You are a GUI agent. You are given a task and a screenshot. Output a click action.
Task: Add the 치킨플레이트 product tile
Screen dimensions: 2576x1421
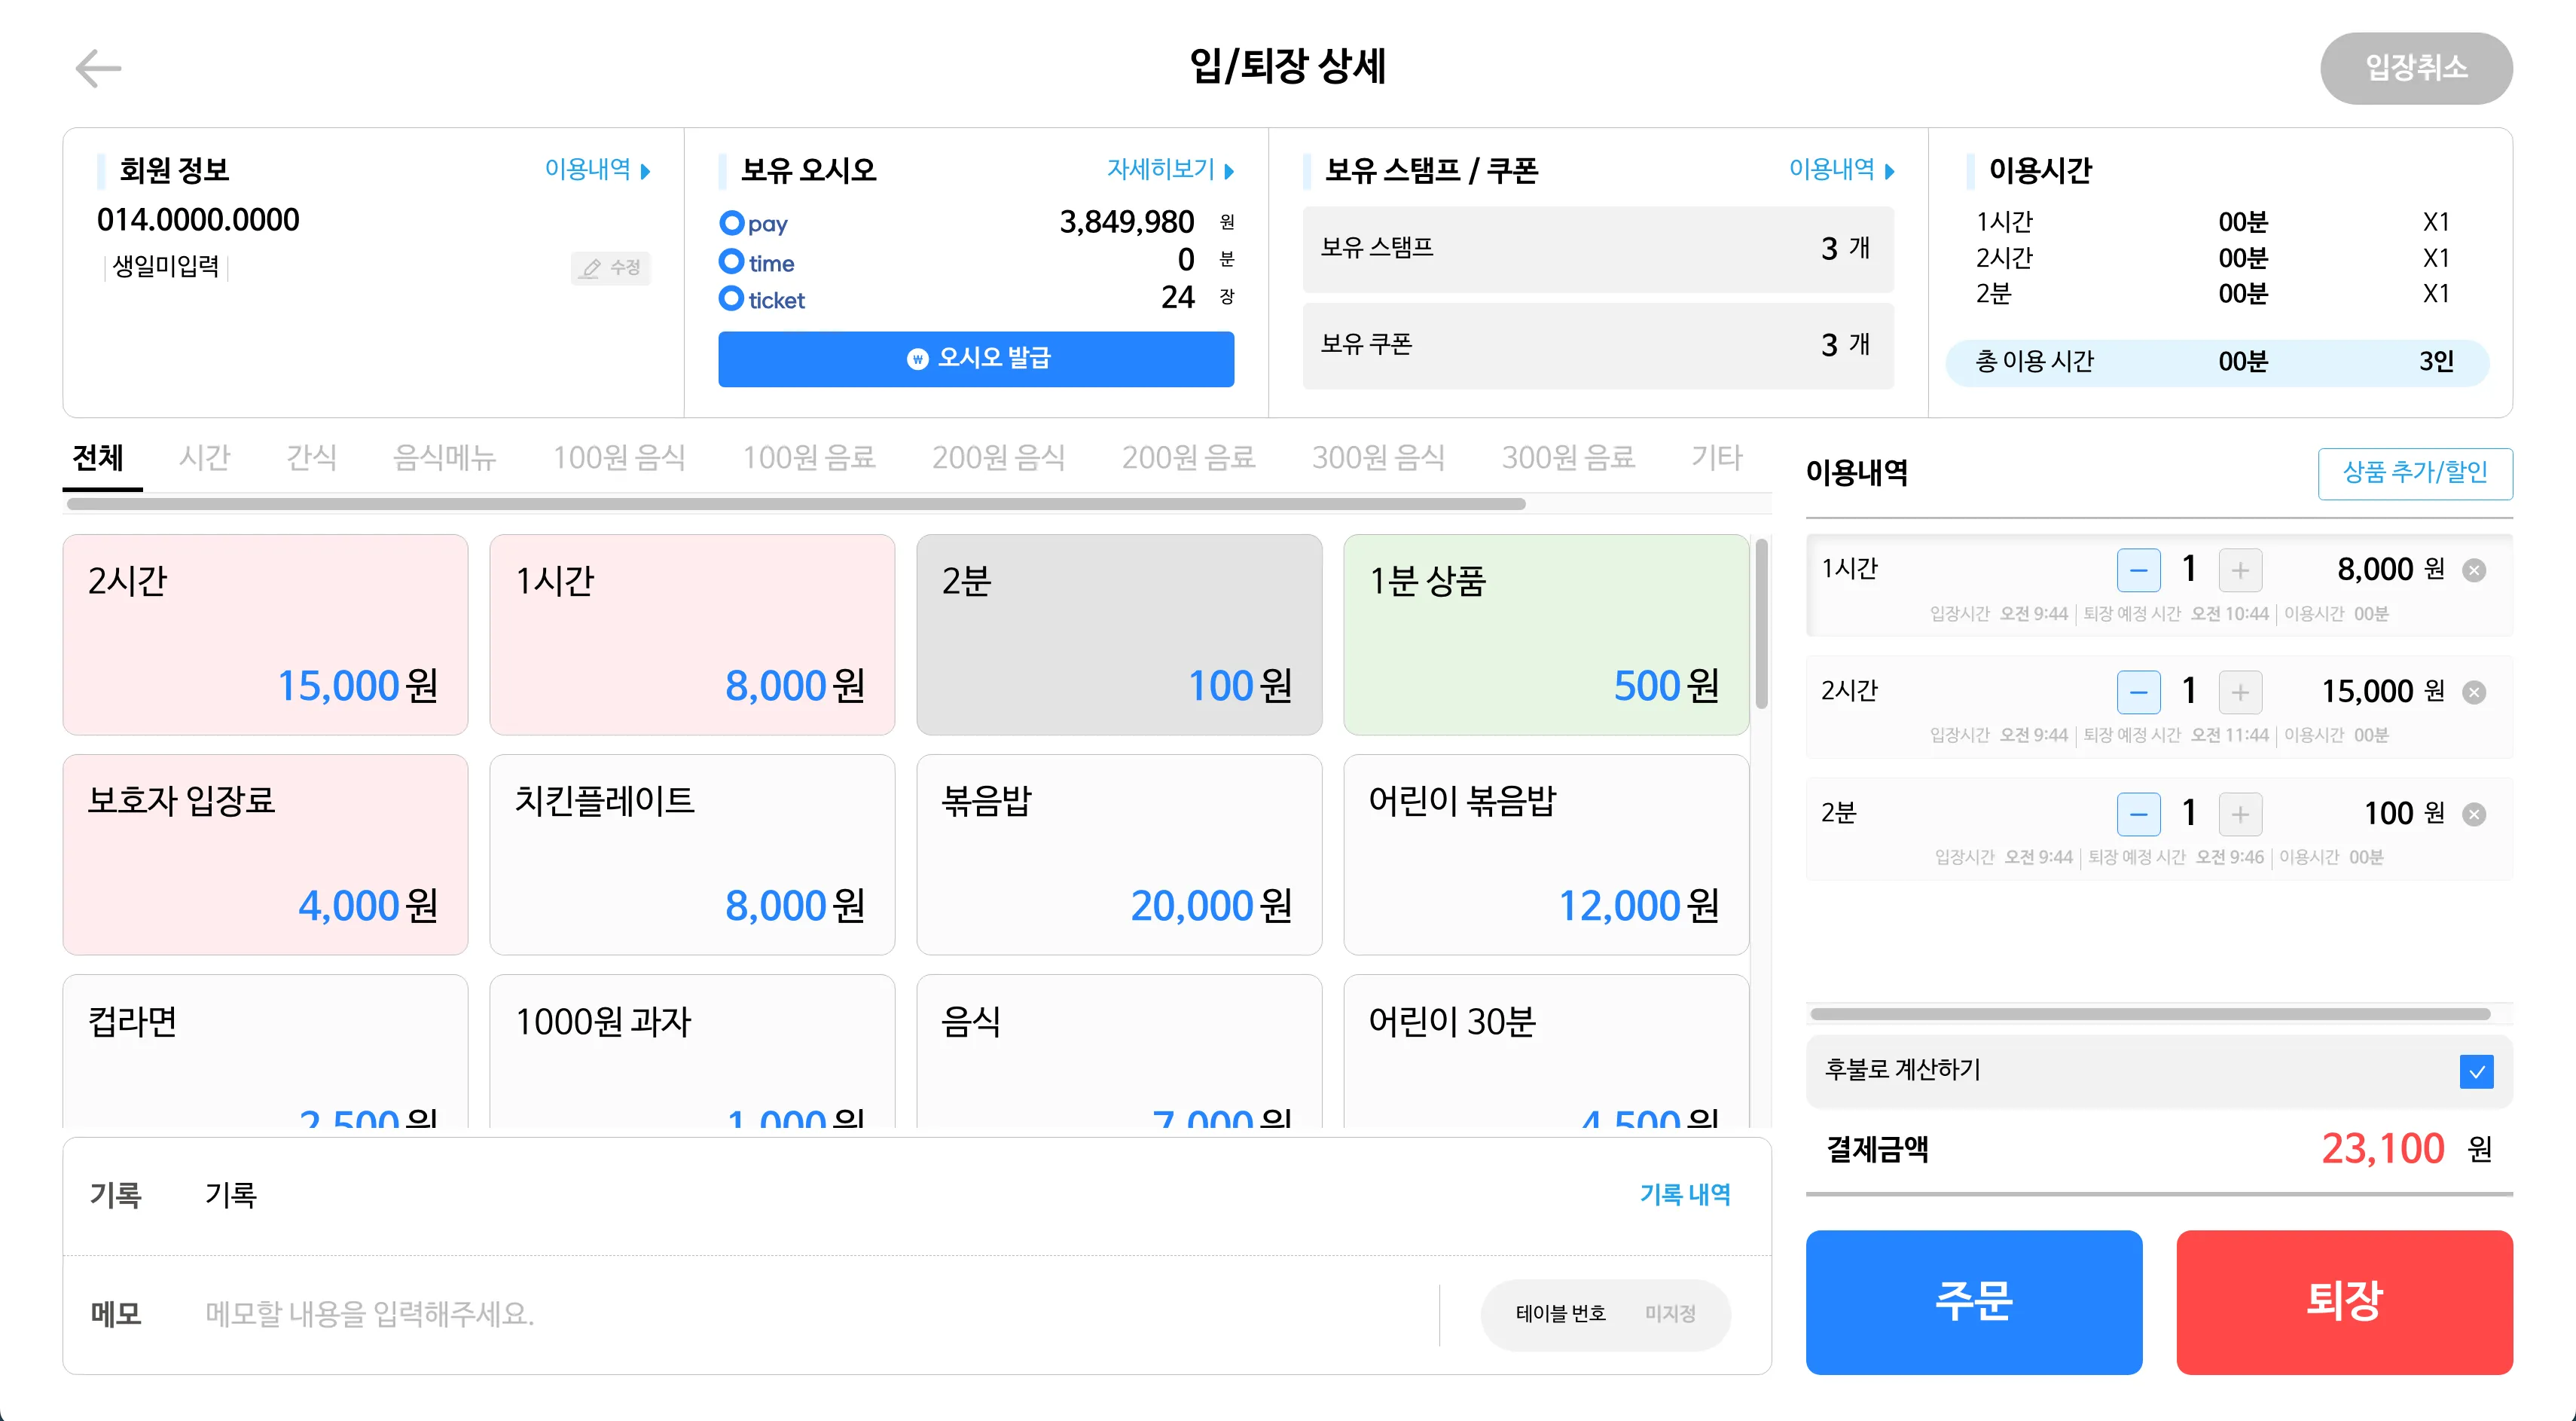coord(692,854)
